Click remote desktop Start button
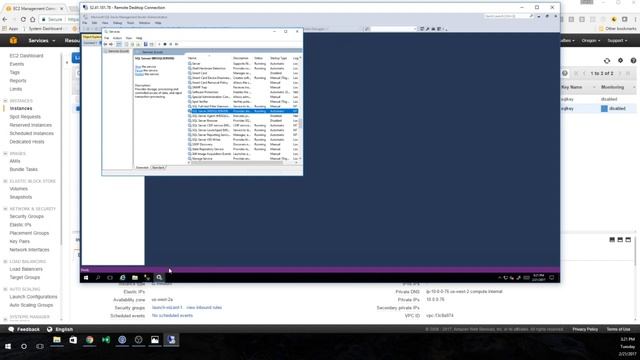The height and width of the screenshot is (360, 640). [86, 278]
